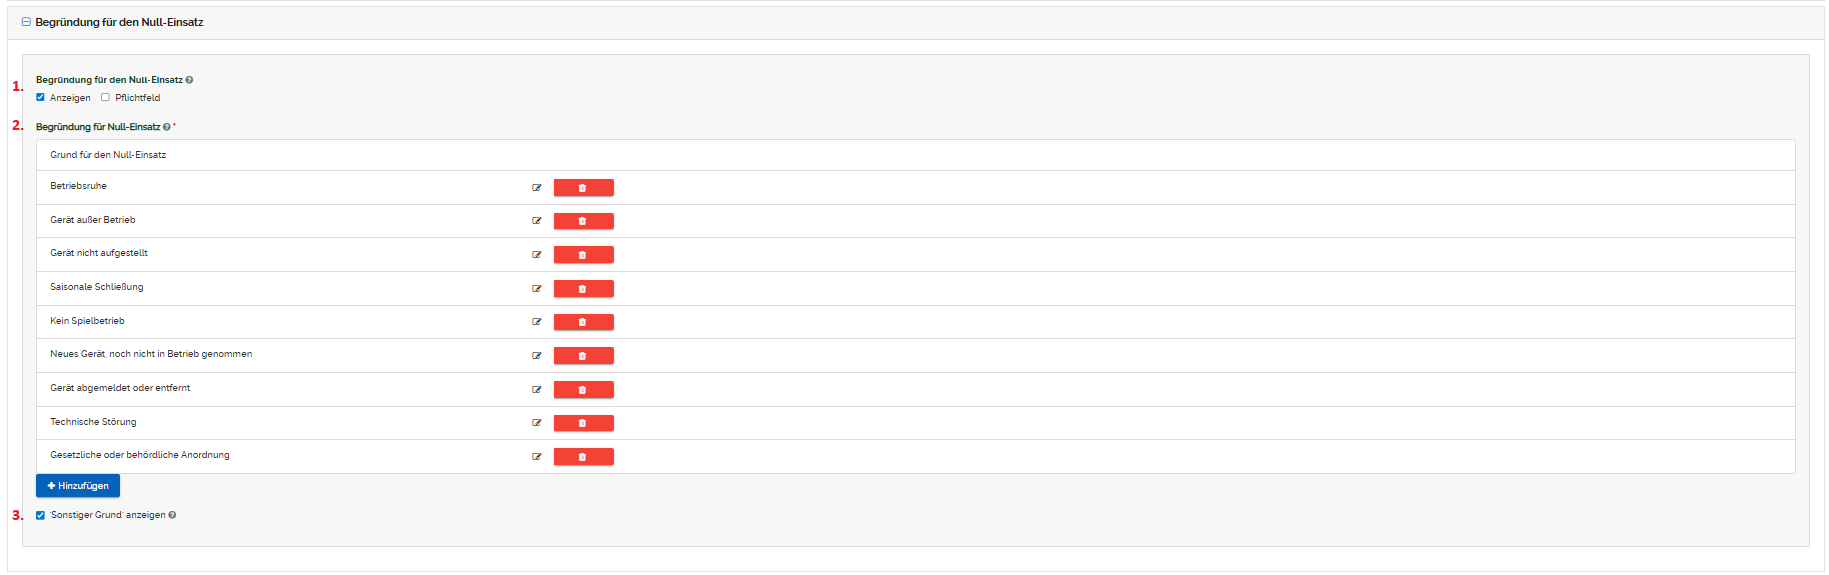The height and width of the screenshot is (575, 1829).
Task: Edit the Technische Störung entry
Action: [537, 423]
